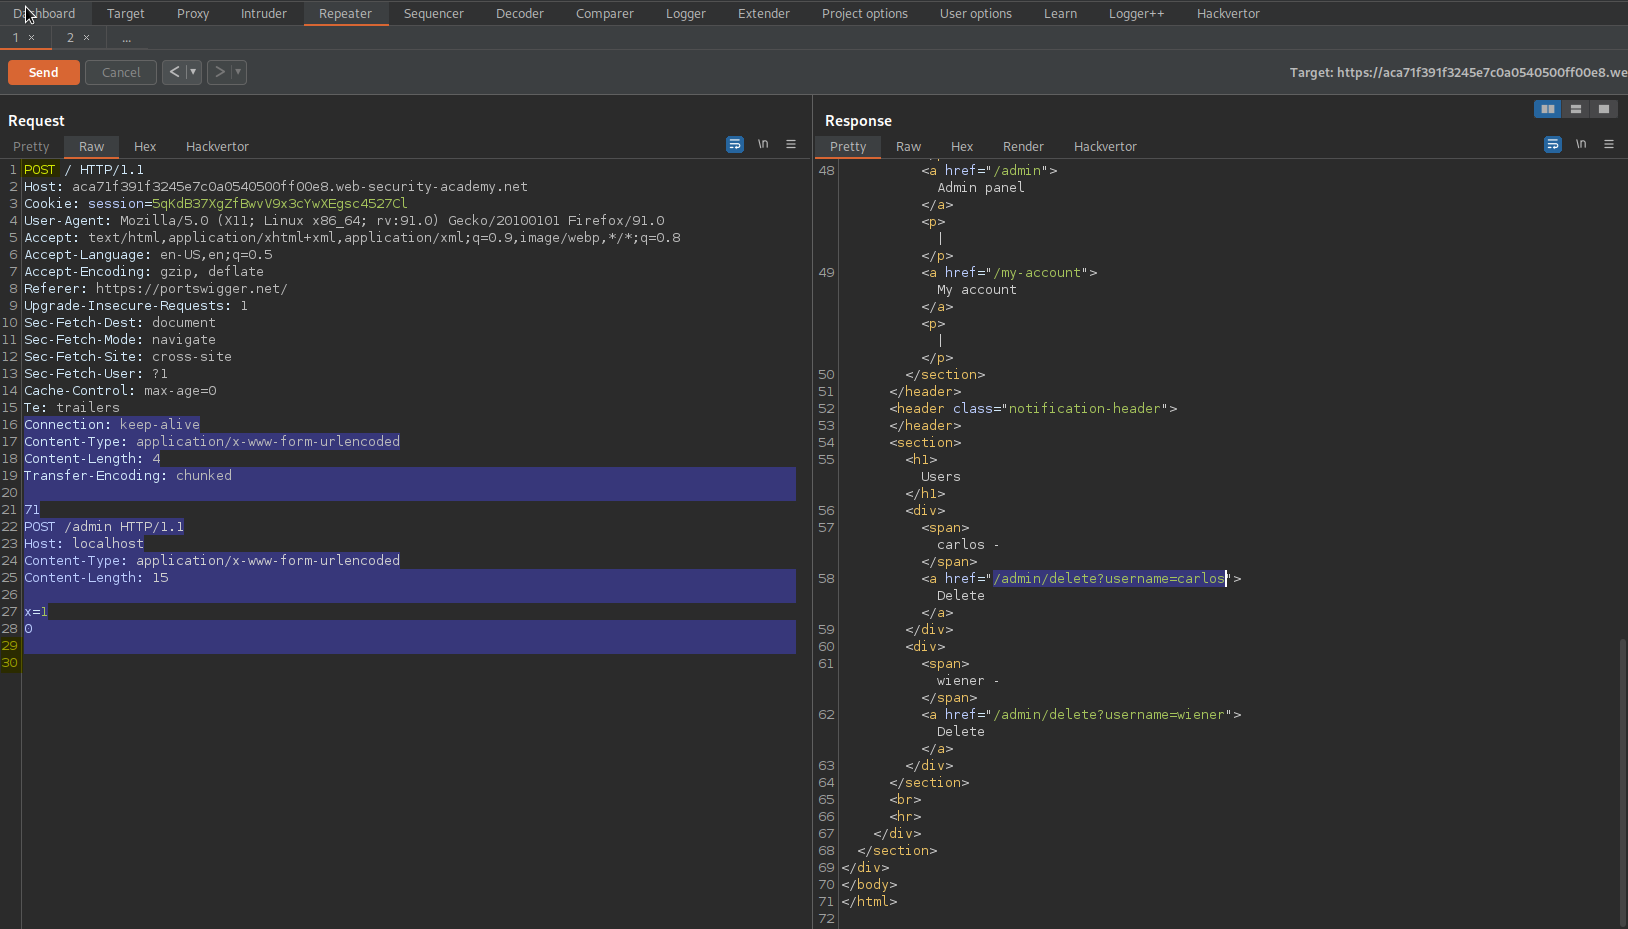Switch to the Proxy tab
Viewport: 1628px width, 929px height.
[x=193, y=14]
